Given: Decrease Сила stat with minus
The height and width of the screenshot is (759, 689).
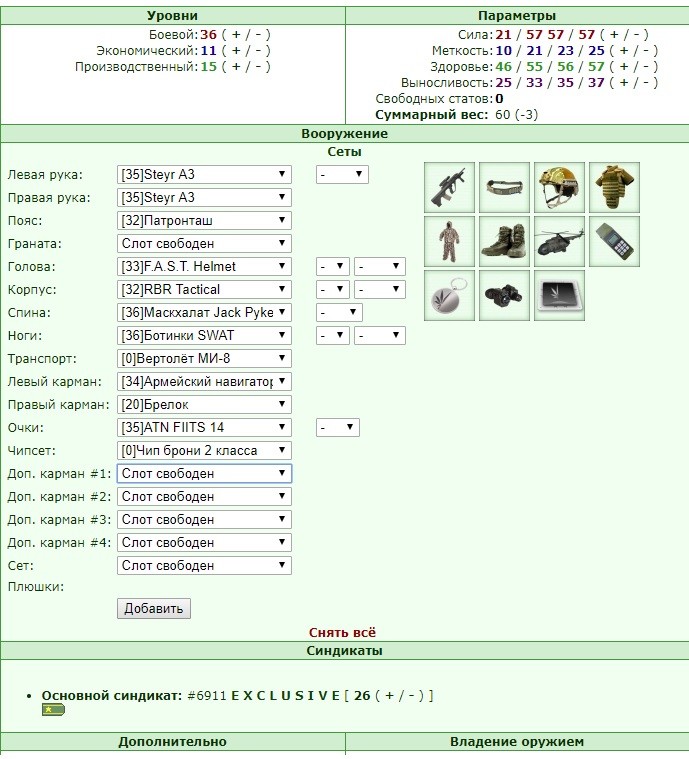Looking at the screenshot, I should [636, 35].
